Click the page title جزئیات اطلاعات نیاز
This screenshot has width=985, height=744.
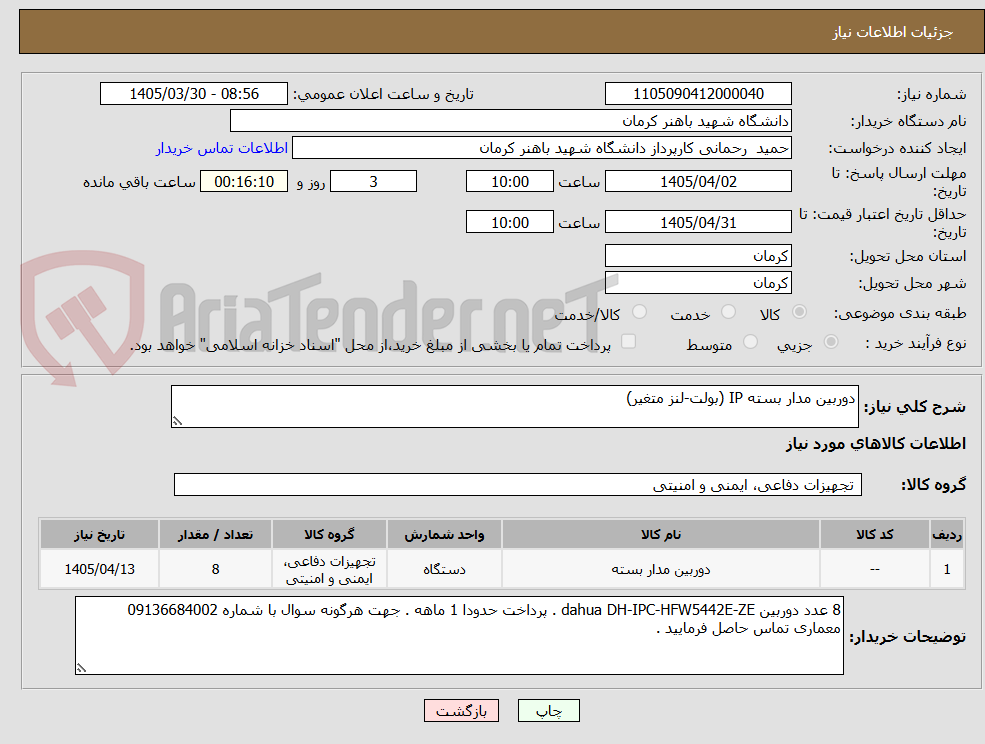click(x=893, y=32)
